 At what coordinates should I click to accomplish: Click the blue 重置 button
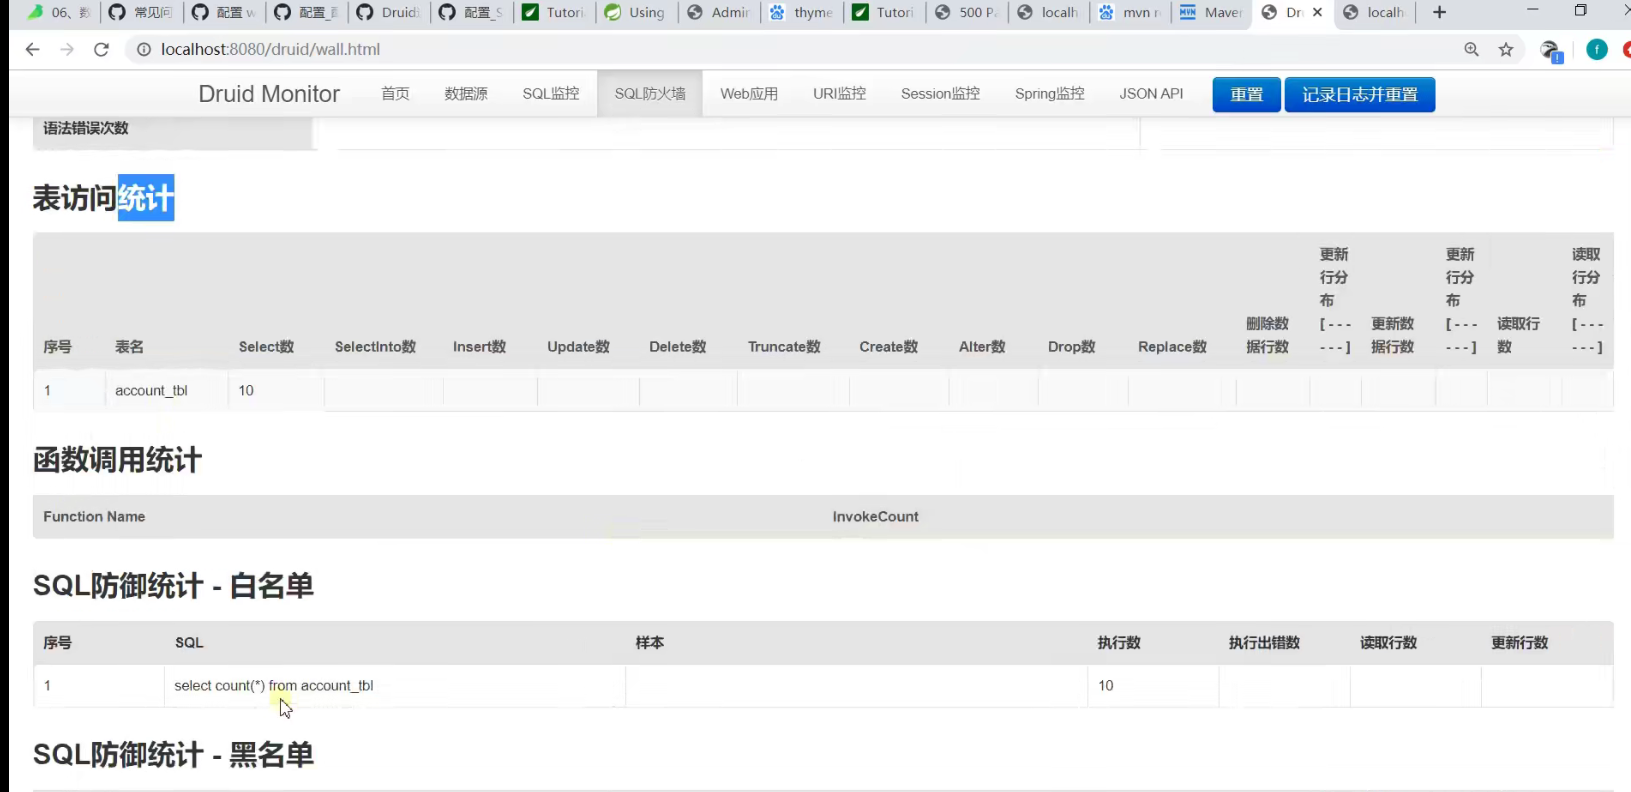pyautogui.click(x=1246, y=94)
